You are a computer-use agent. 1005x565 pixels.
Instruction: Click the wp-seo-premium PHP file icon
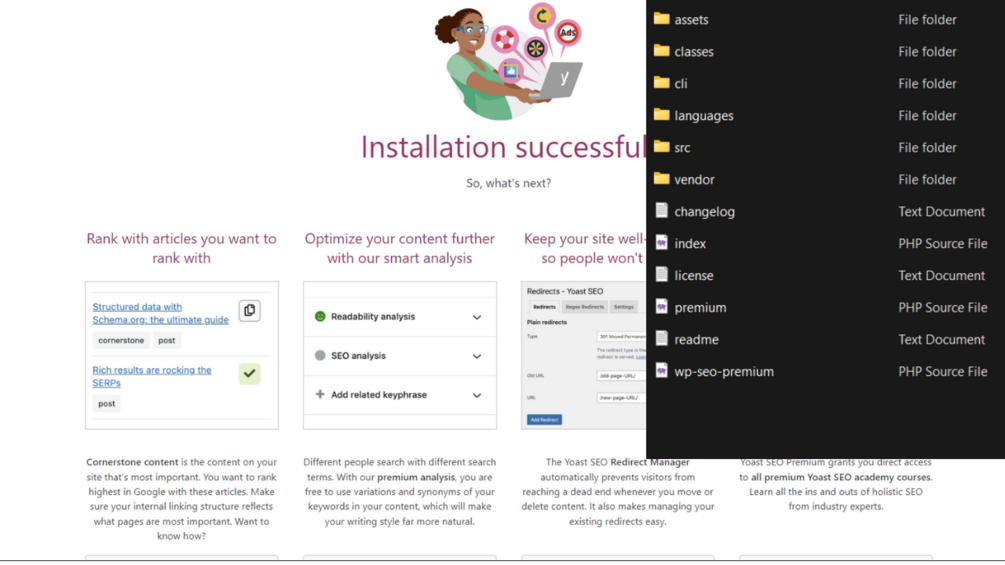(661, 371)
